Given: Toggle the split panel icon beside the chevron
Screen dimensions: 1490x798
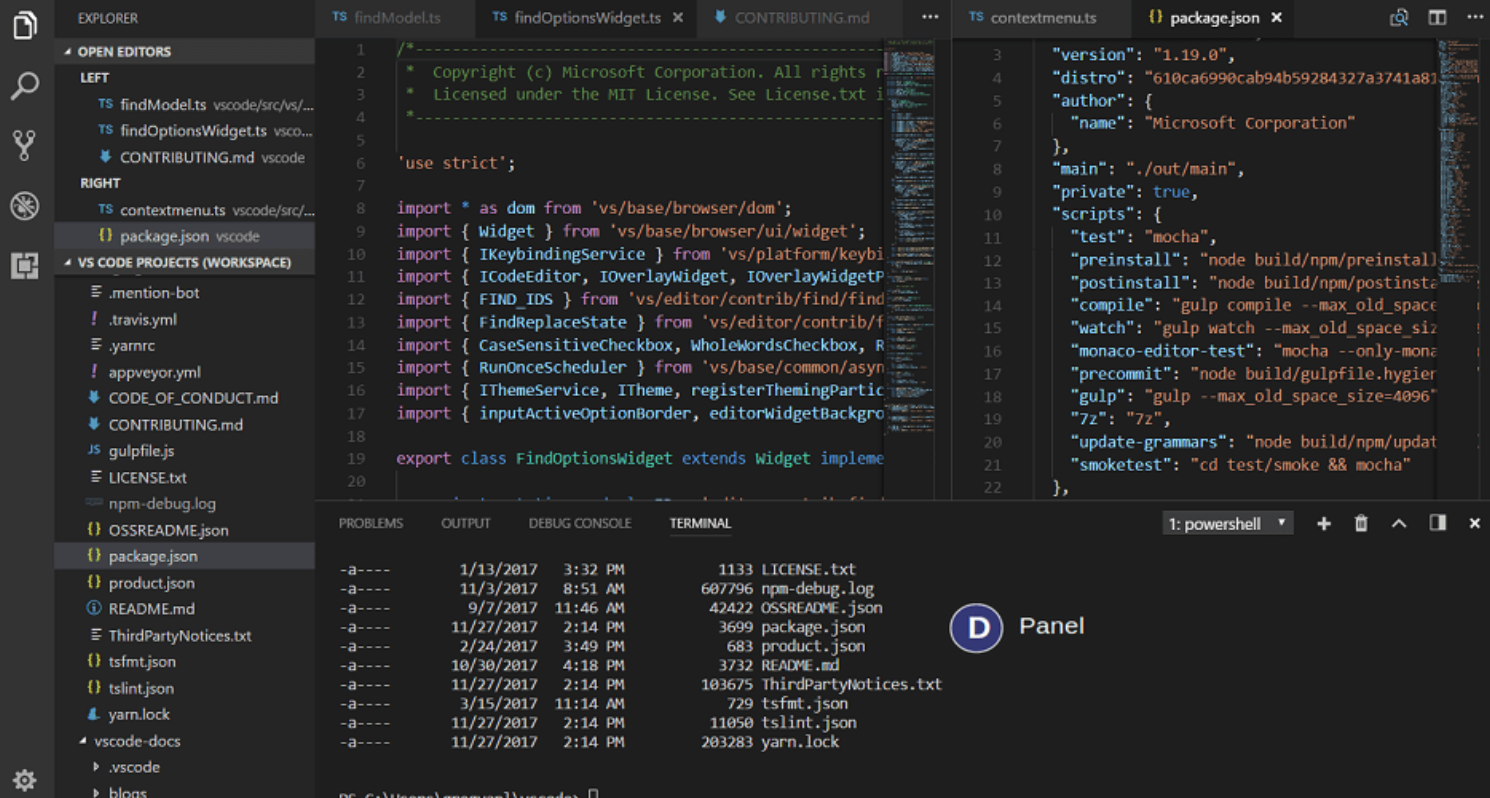Looking at the screenshot, I should tap(1437, 522).
